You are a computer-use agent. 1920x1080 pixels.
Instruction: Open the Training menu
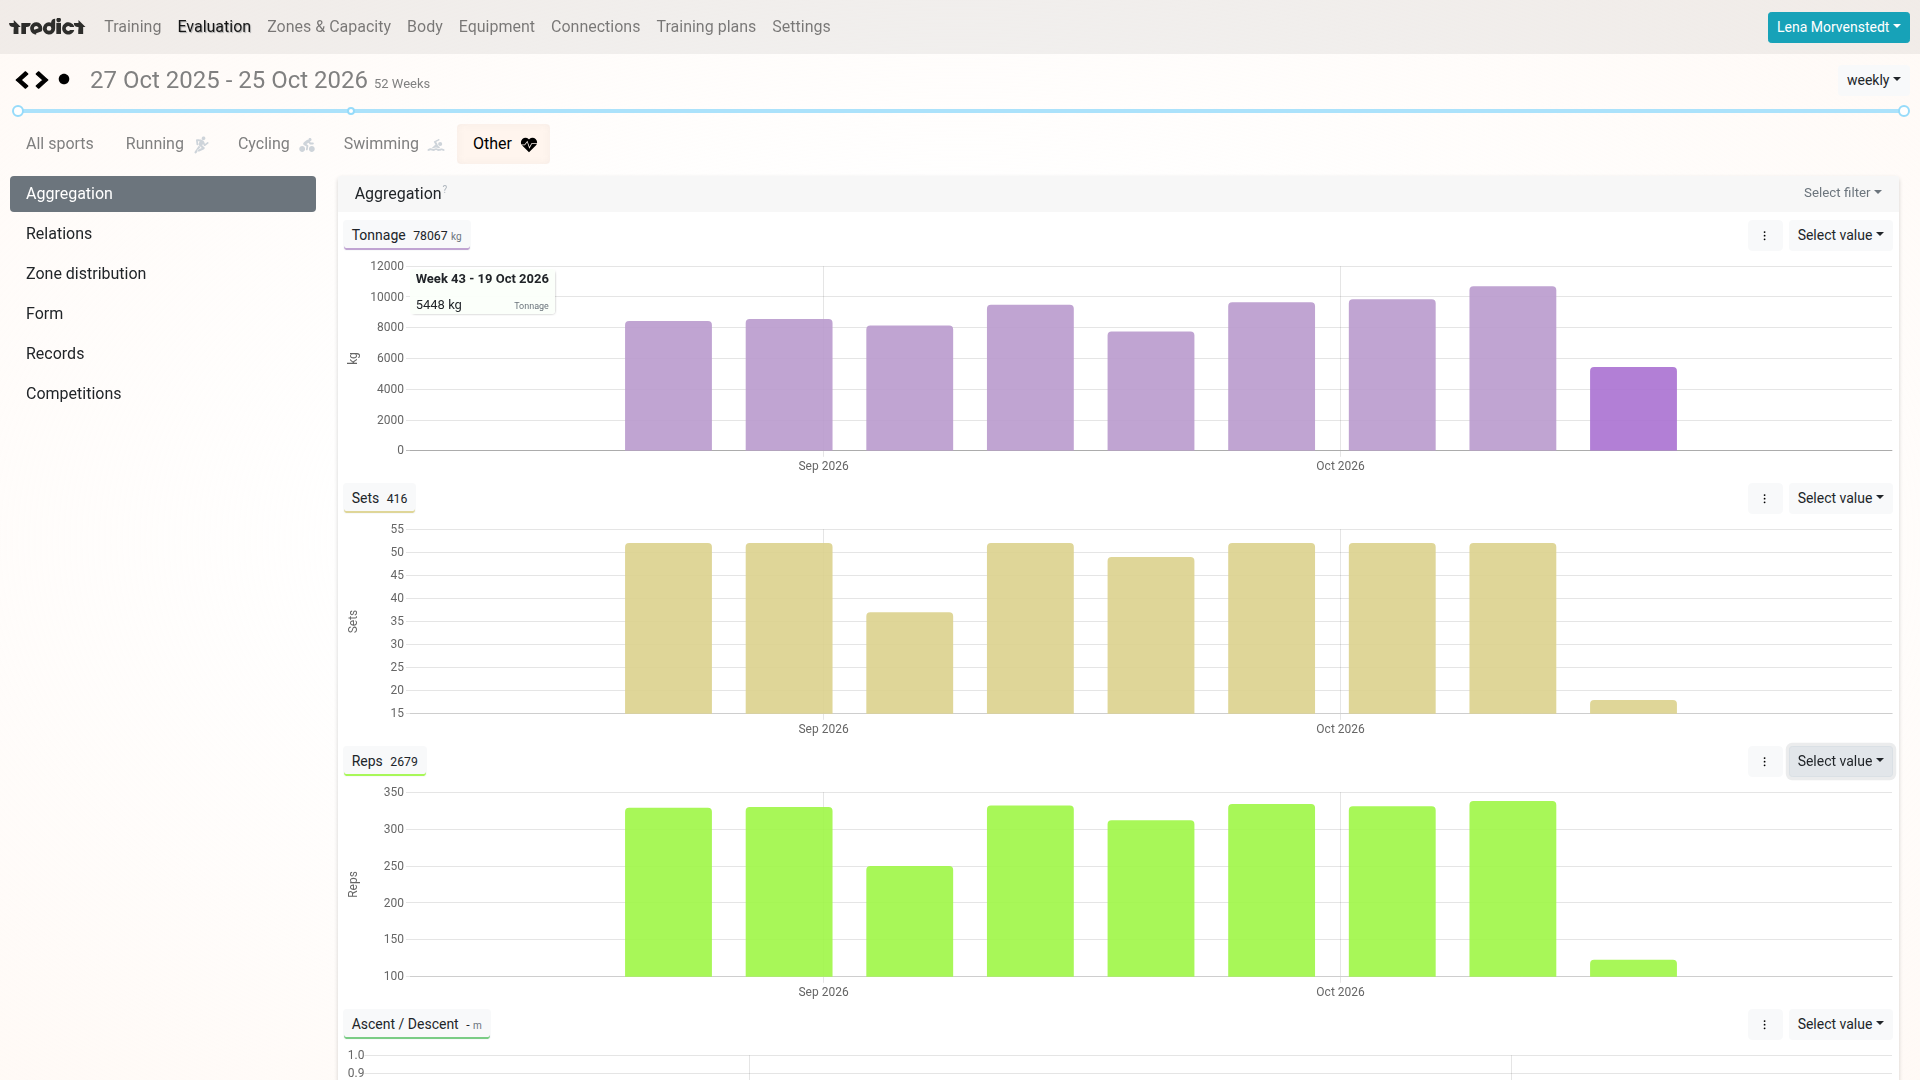point(132,27)
